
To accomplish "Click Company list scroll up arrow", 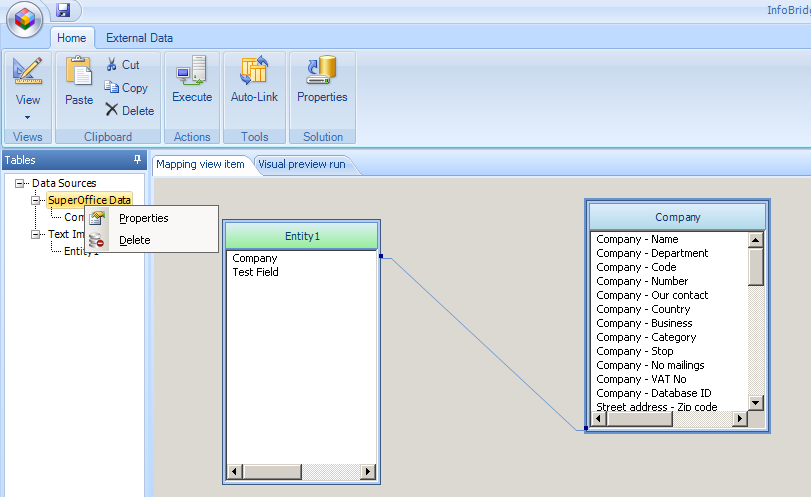I will click(756, 240).
